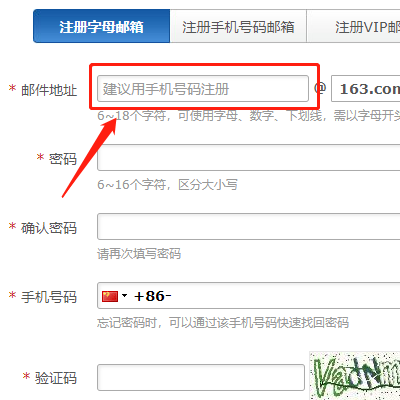
Task: Click the 忘记密码时 phone hint text
Action: 223,323
